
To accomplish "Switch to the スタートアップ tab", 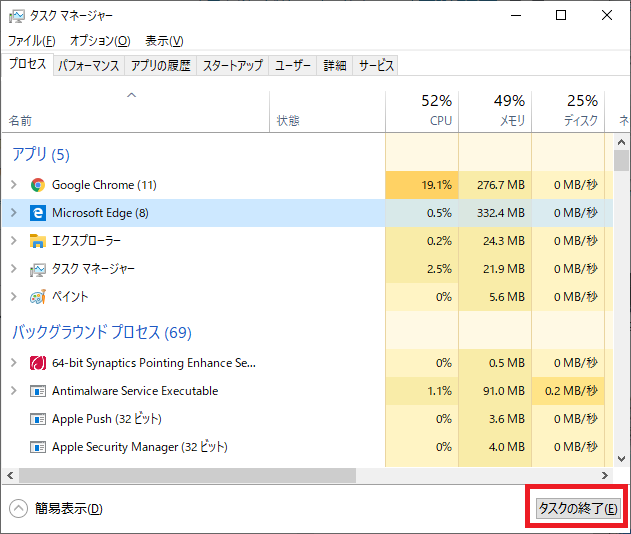I will coord(233,65).
